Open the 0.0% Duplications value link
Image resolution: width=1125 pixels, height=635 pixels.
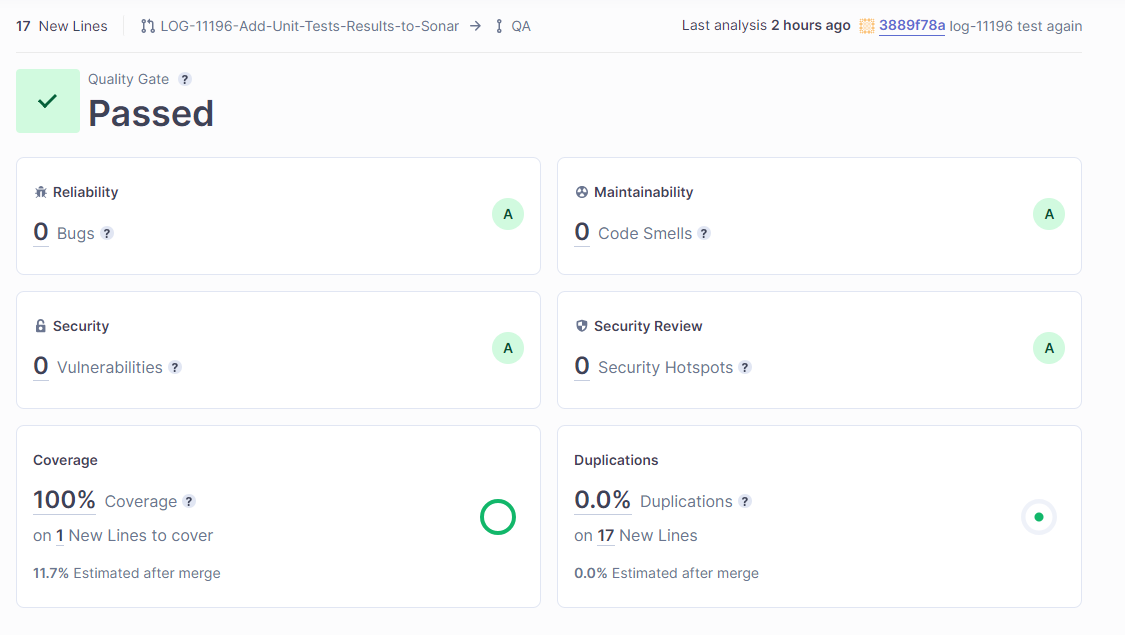coord(602,500)
